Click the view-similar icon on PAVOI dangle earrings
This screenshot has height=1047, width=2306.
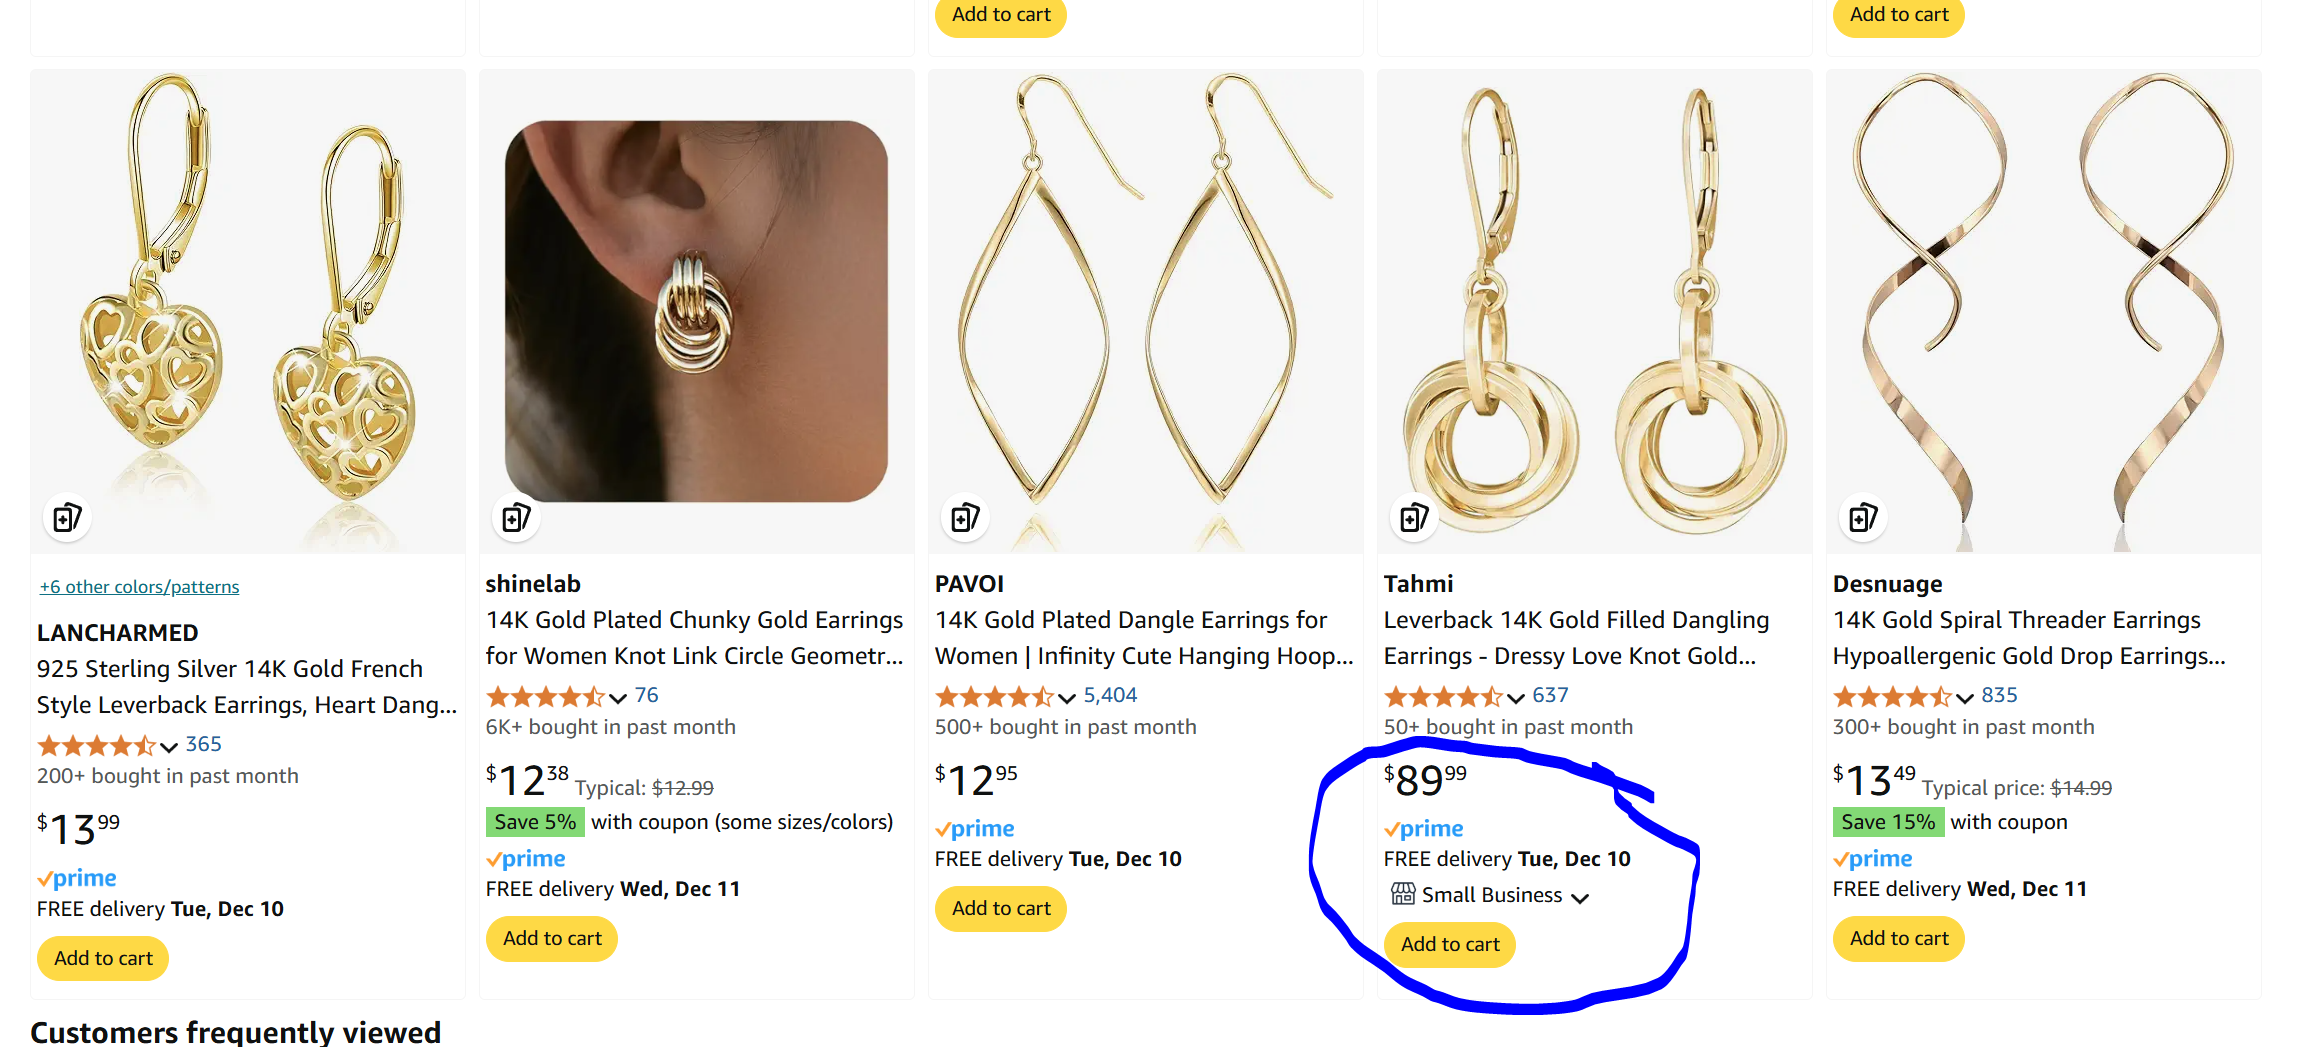point(965,518)
